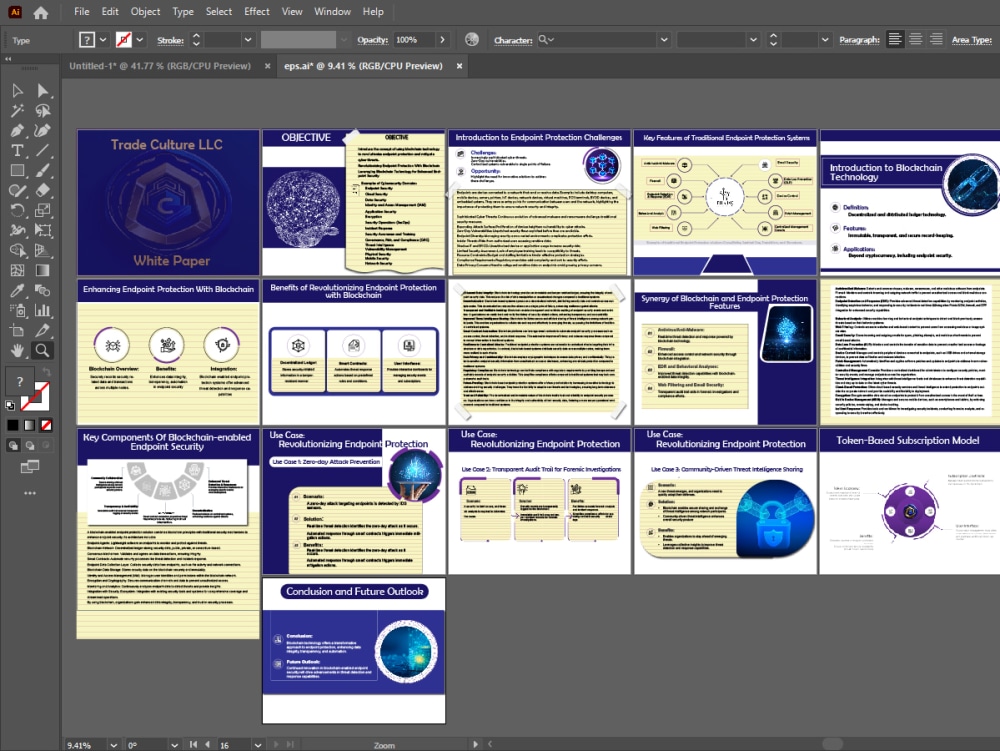Switch to the eps.ai document tab
This screenshot has height=751, width=1000.
[364, 66]
